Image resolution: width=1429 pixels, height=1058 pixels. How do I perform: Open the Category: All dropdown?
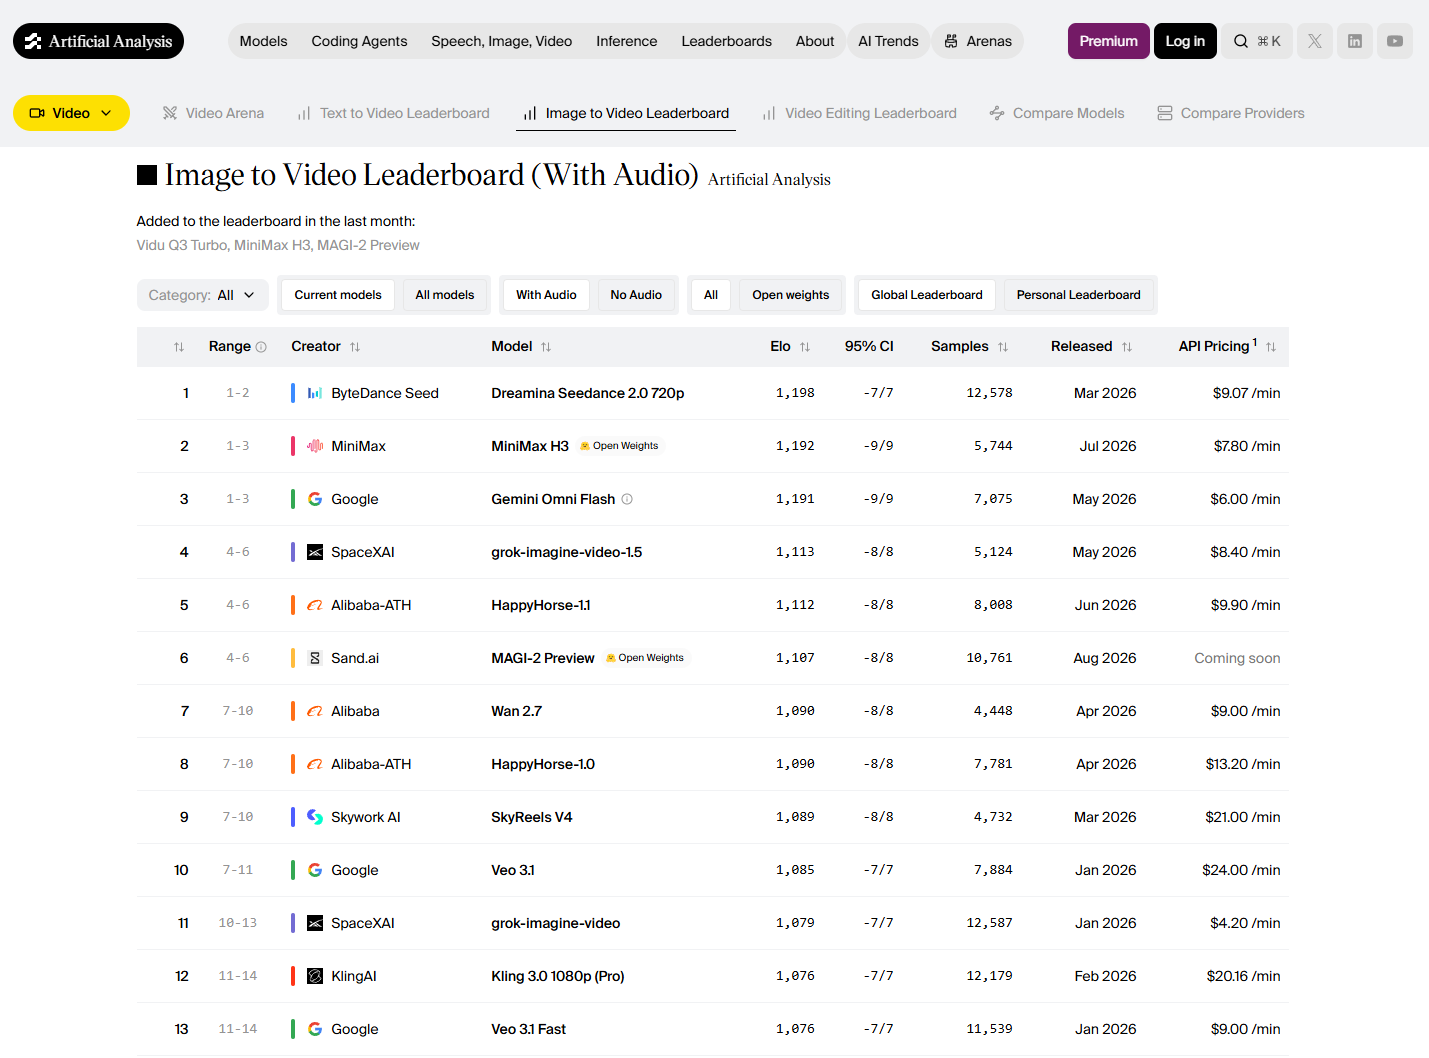coord(202,295)
